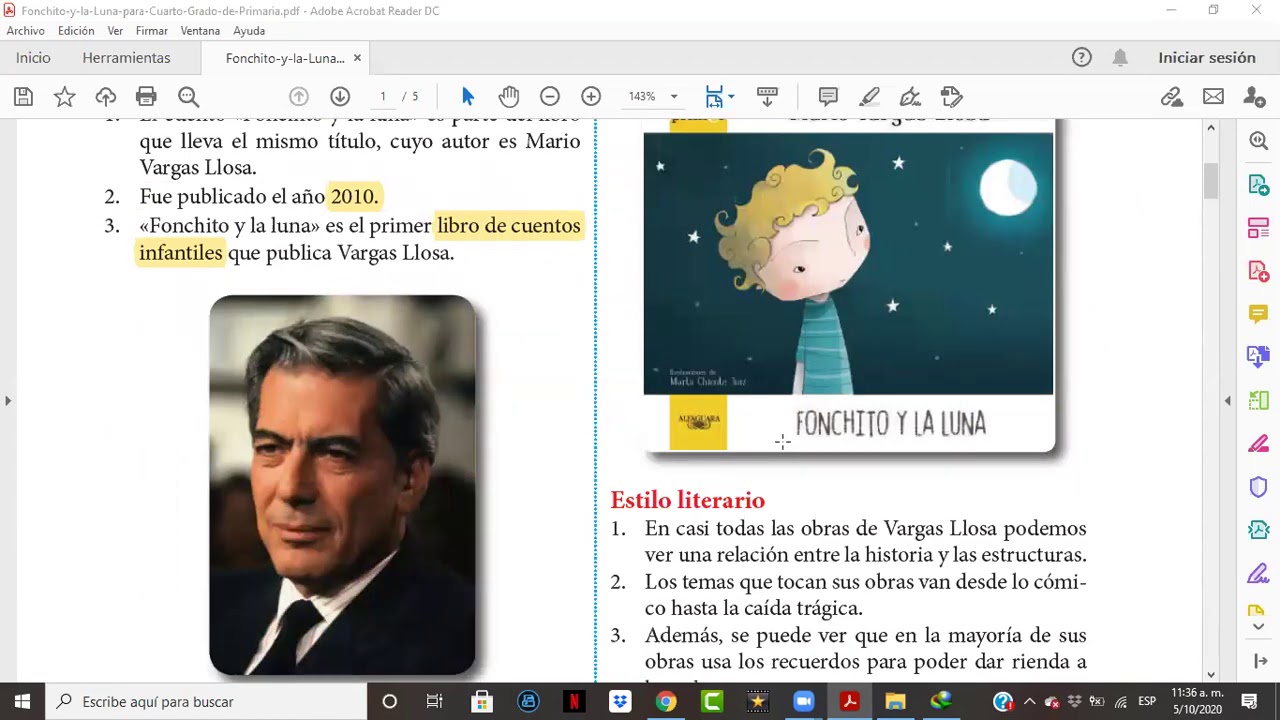This screenshot has width=1280, height=720.
Task: Zoom out with the minus button
Action: (x=550, y=97)
